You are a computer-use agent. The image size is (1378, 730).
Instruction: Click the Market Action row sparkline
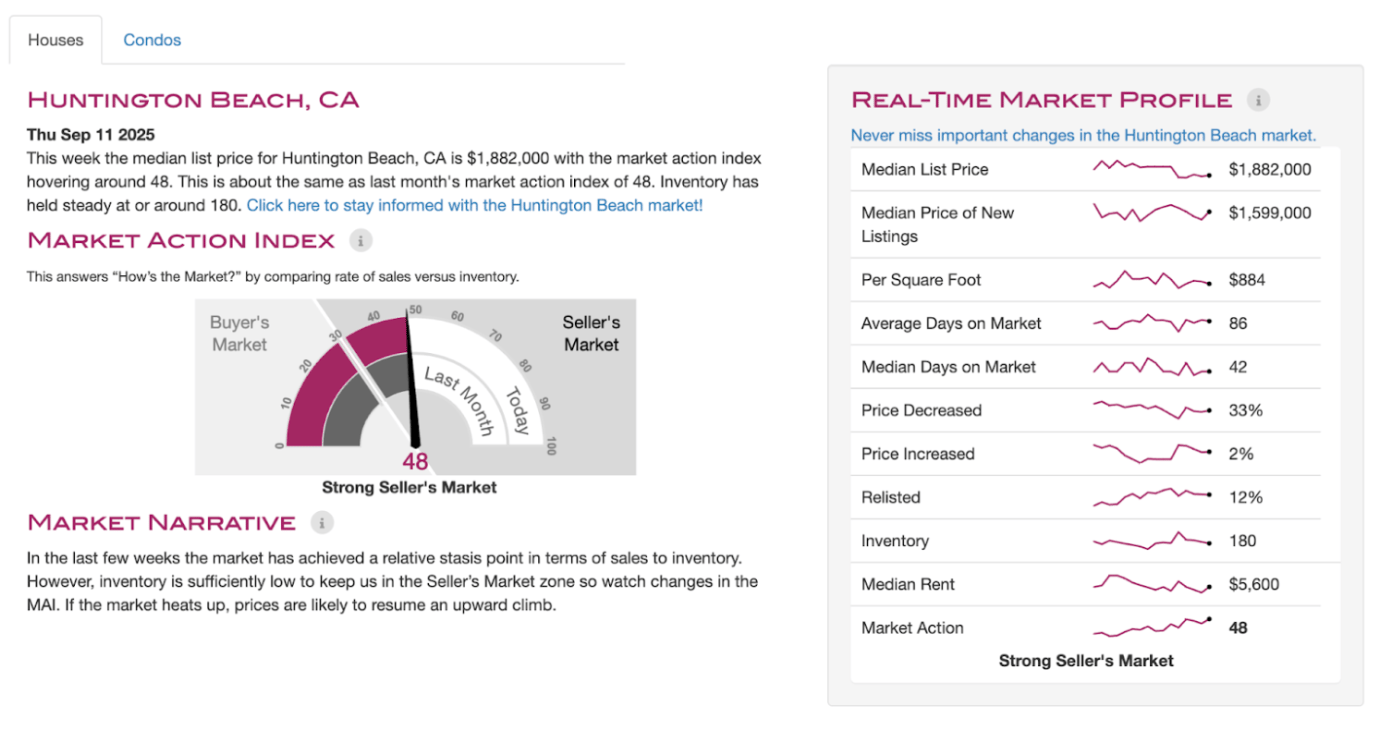[x=1152, y=627]
